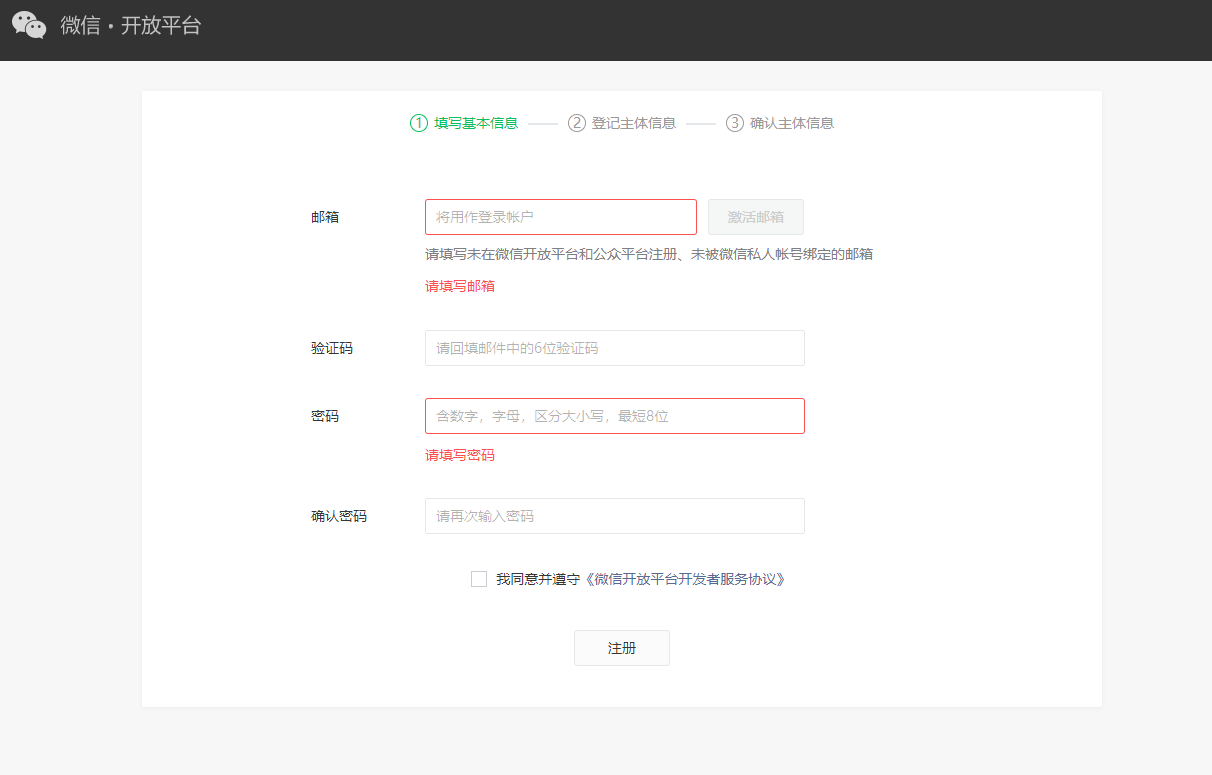Screen dimensions: 1212x775
Task: Click the 确认密码 field label
Action: click(339, 516)
